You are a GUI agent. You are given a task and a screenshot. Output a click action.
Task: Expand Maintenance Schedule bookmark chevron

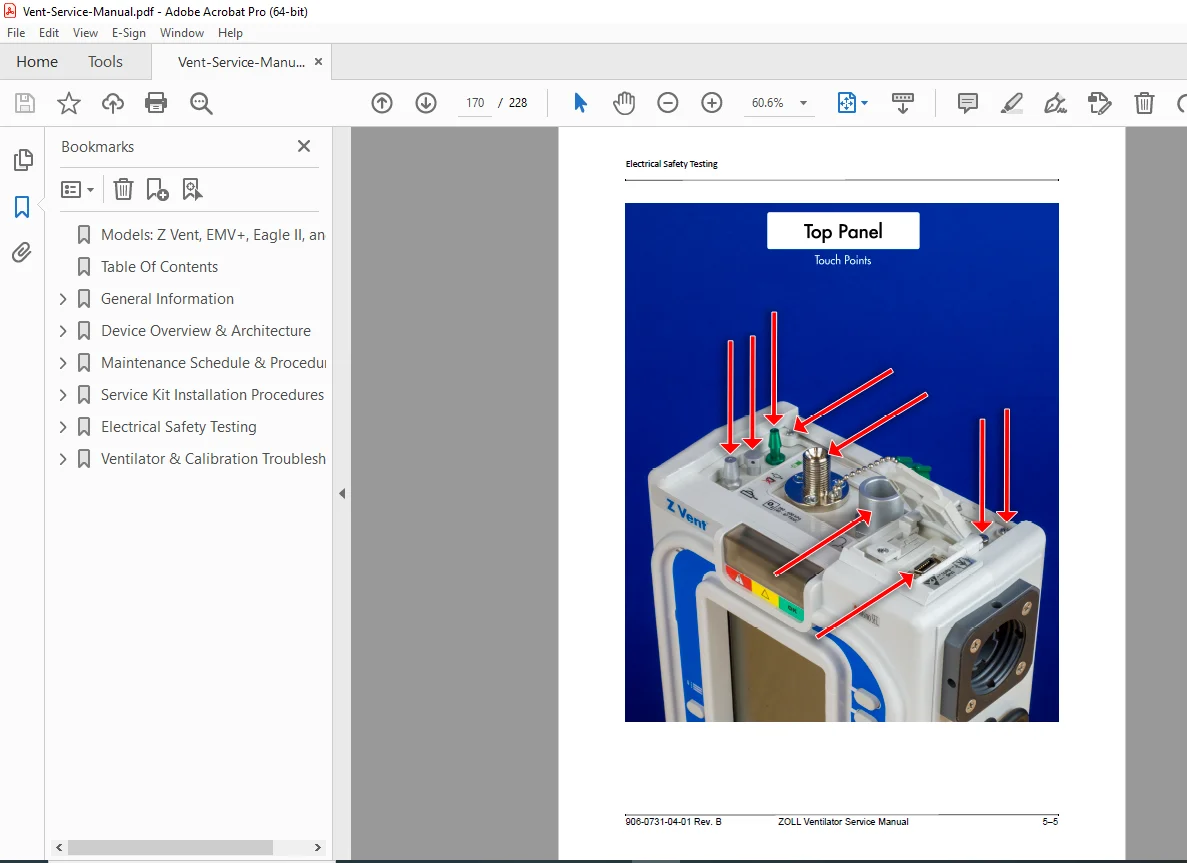[63, 363]
